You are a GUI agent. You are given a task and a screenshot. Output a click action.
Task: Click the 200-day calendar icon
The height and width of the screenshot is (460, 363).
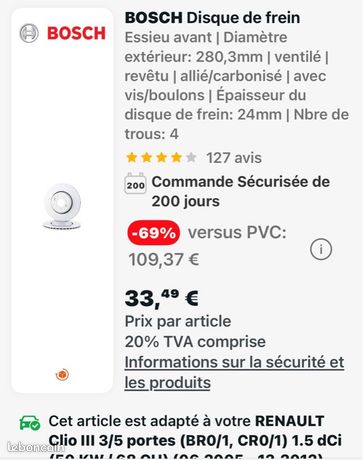[x=135, y=183]
